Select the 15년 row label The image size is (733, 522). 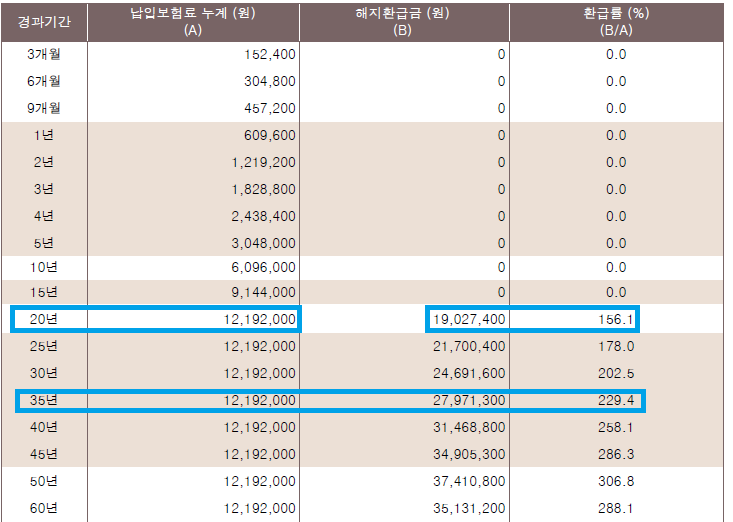44,293
